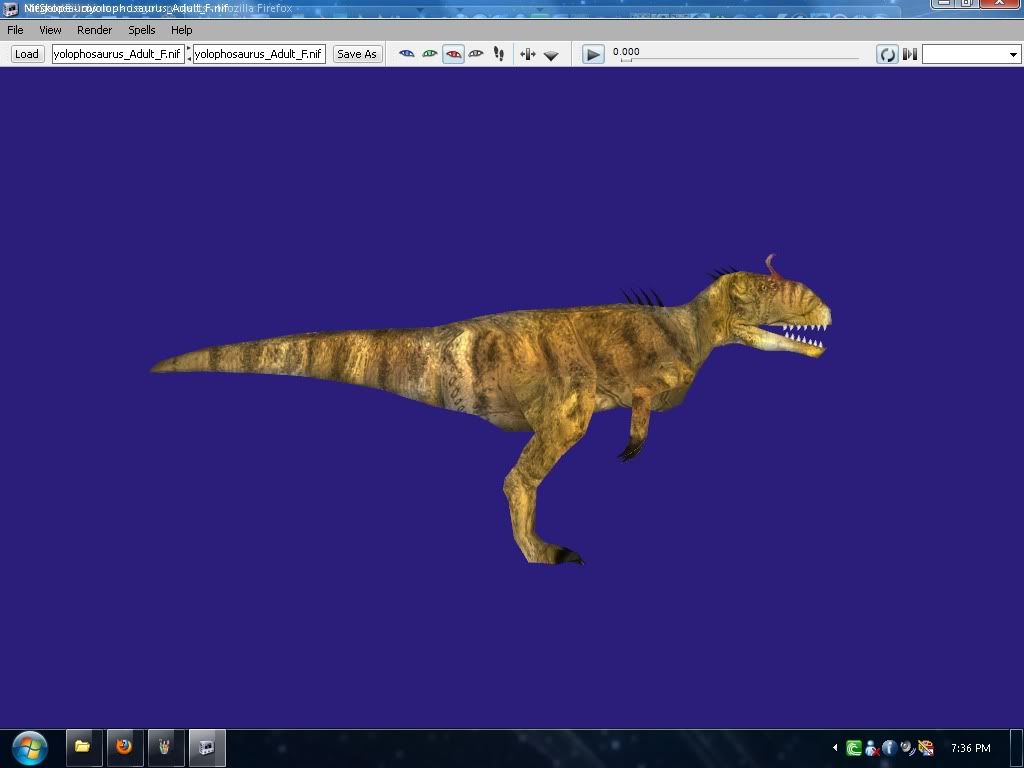
Task: Toggle the red eye view button
Action: pos(453,54)
